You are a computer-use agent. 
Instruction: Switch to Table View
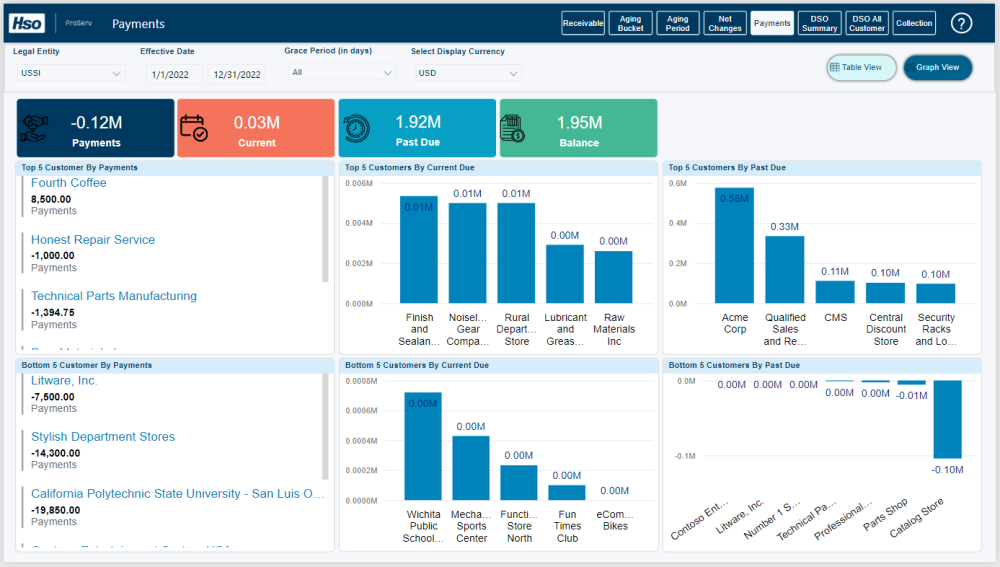click(860, 68)
